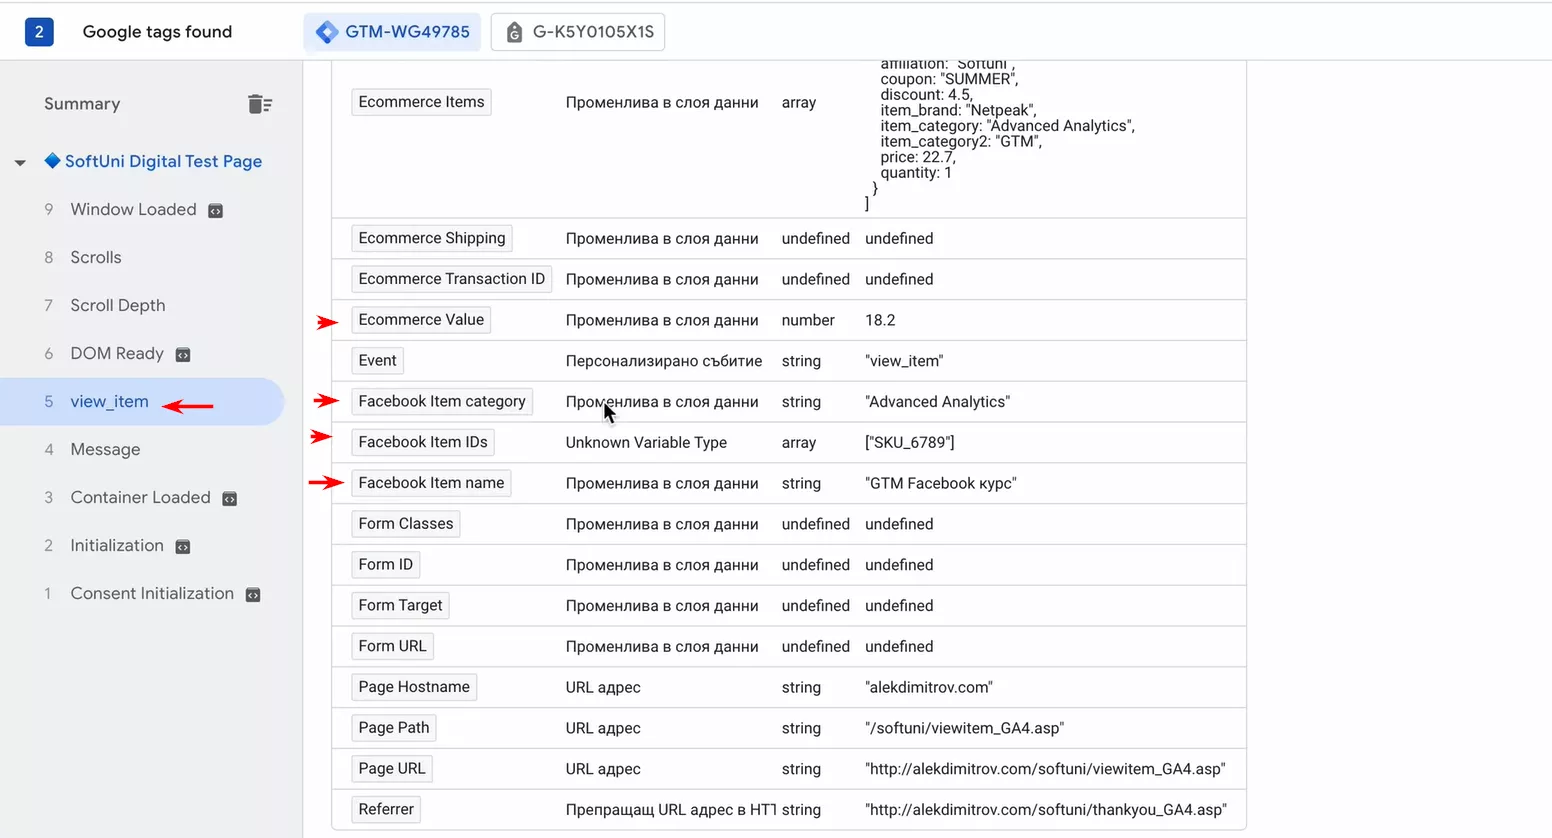Click the API call icon beside Initialization
Viewport: 1552px width, 838px height.
[183, 546]
